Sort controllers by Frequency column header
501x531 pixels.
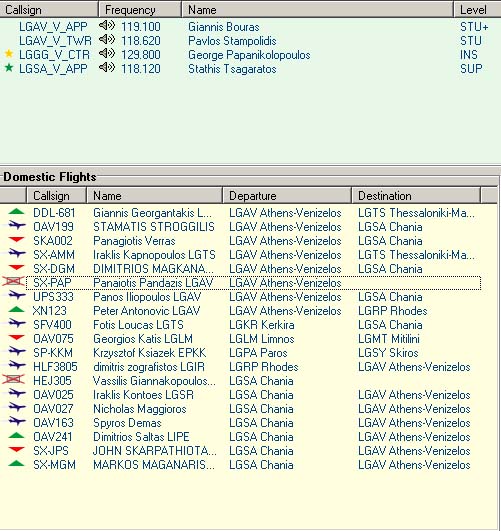coord(140,10)
